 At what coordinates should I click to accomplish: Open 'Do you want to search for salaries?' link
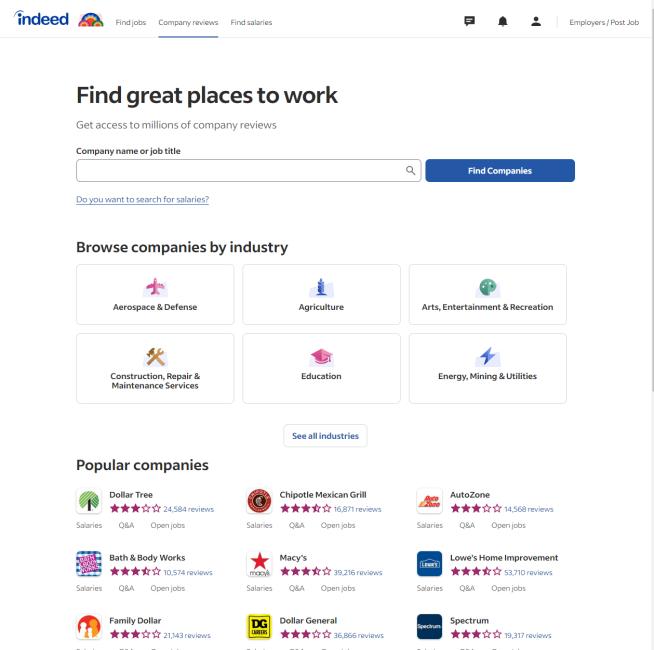pos(142,199)
